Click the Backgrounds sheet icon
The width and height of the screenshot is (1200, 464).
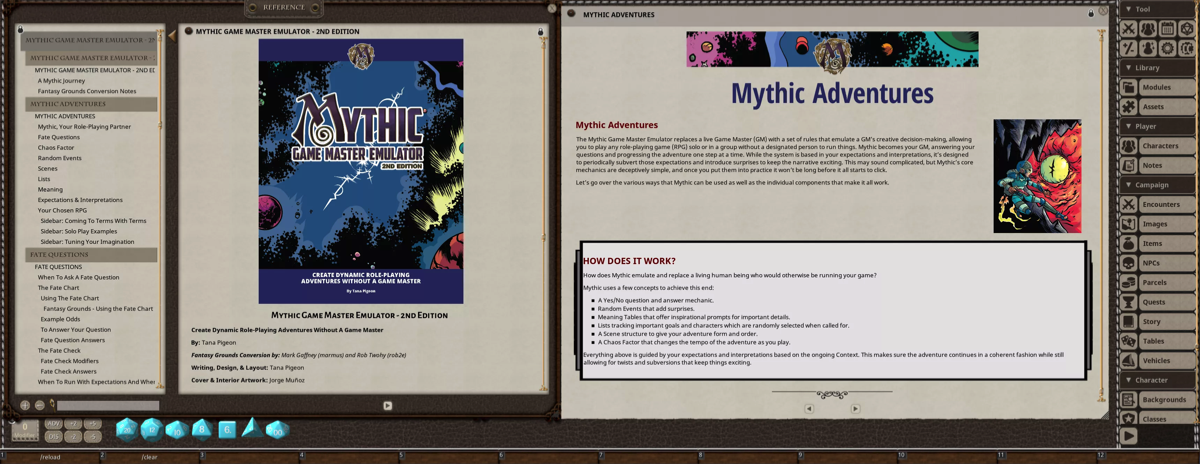coord(1128,399)
